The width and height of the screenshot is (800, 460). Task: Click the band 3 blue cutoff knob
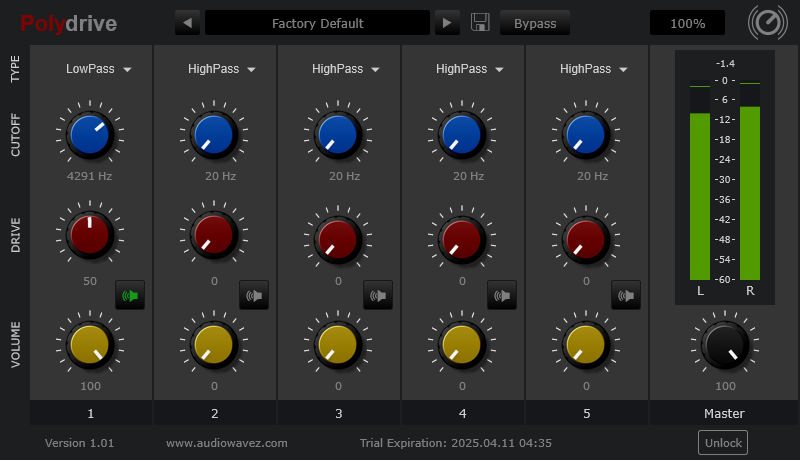(x=338, y=135)
